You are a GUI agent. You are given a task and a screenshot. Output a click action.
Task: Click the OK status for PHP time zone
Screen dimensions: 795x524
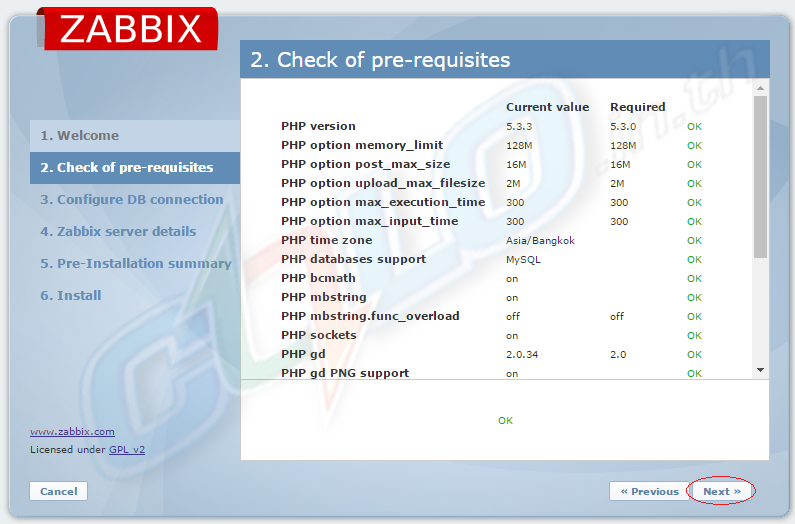tap(694, 240)
